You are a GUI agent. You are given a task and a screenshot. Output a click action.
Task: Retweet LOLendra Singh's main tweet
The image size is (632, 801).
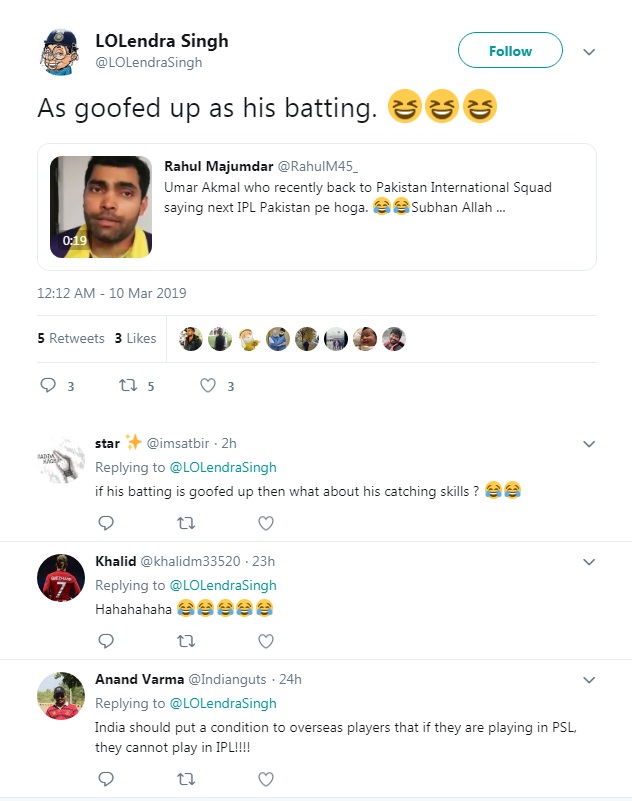pyautogui.click(x=128, y=385)
